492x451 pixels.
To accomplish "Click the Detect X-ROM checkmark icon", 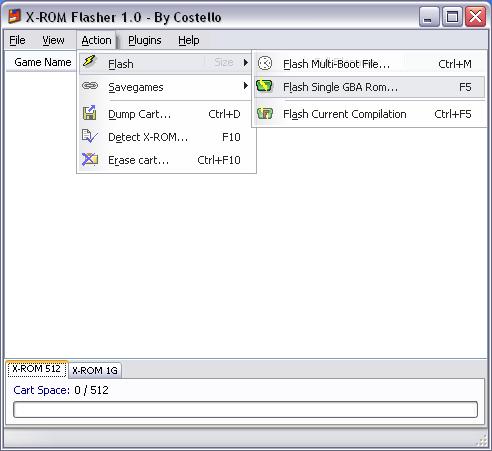I will (89, 136).
